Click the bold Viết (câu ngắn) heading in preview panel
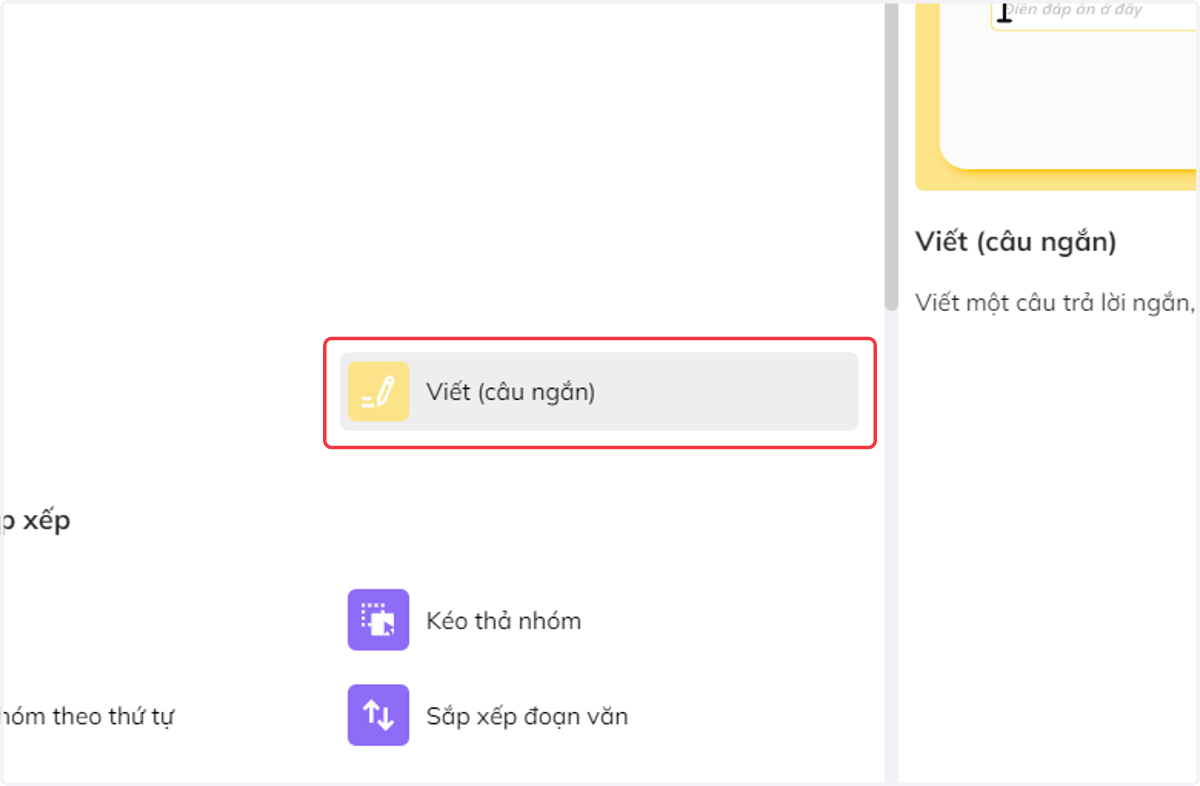This screenshot has width=1200, height=786. tap(1015, 242)
